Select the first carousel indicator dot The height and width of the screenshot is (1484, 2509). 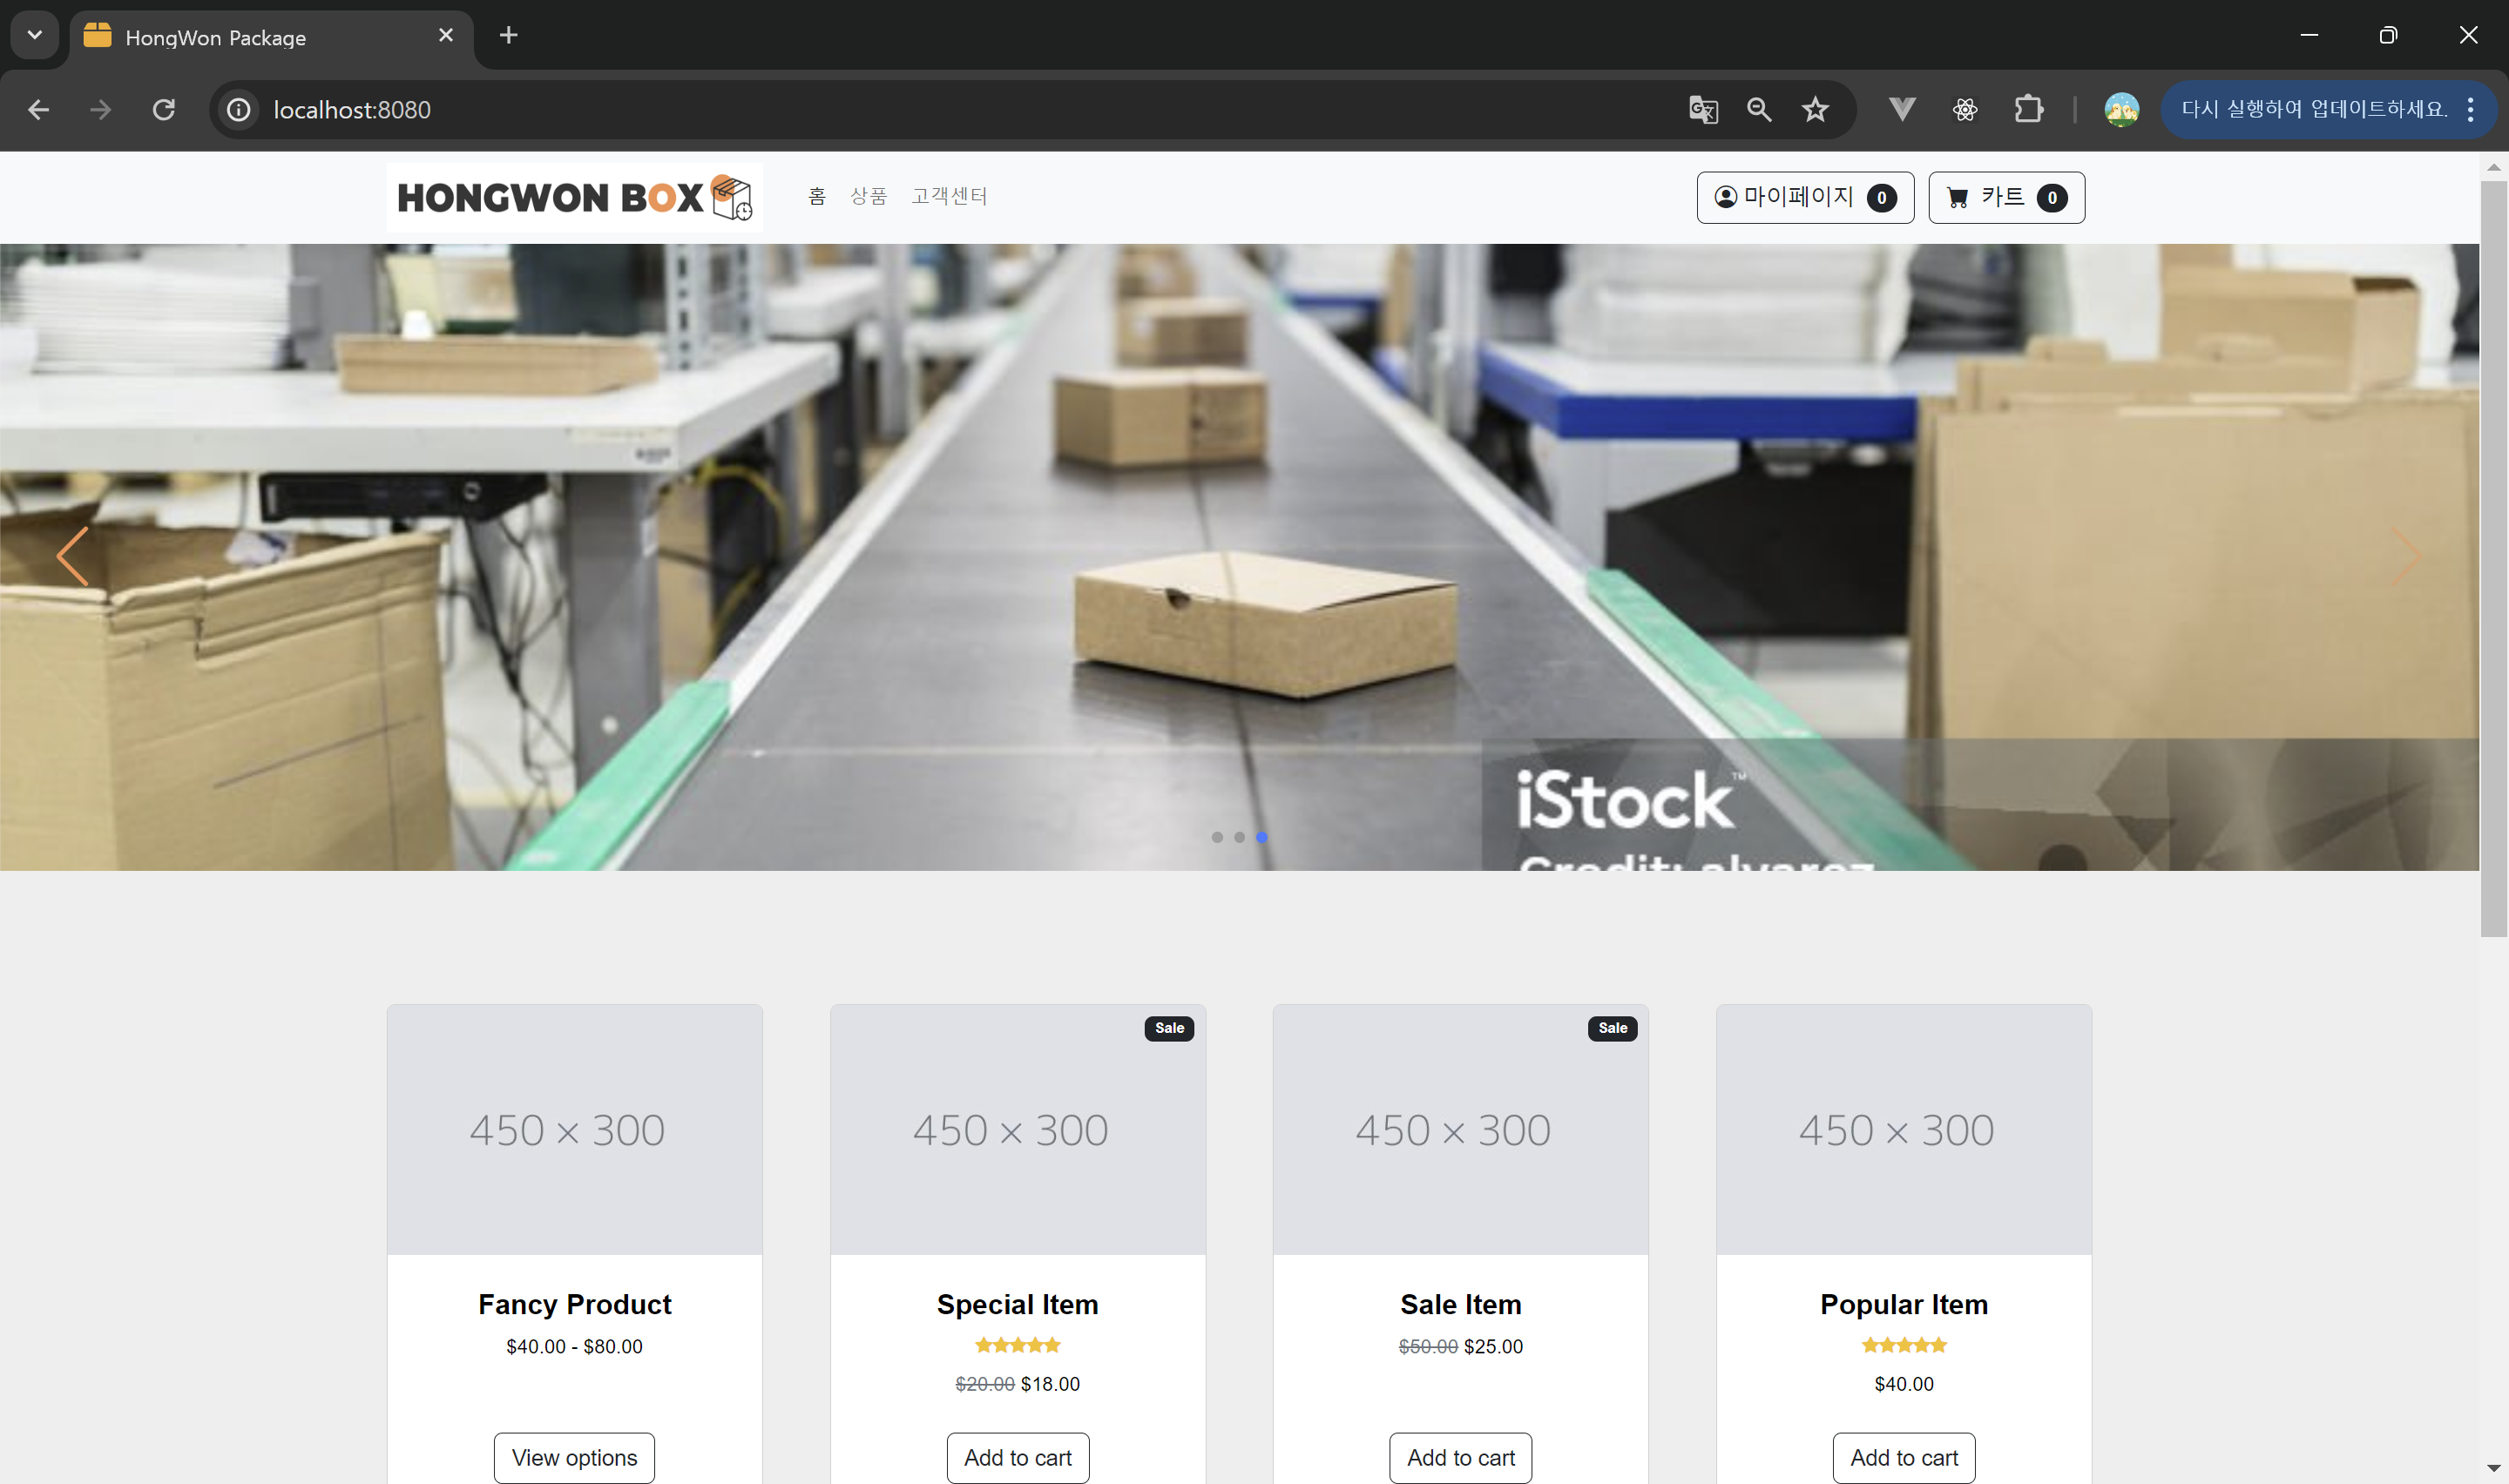click(x=1217, y=837)
